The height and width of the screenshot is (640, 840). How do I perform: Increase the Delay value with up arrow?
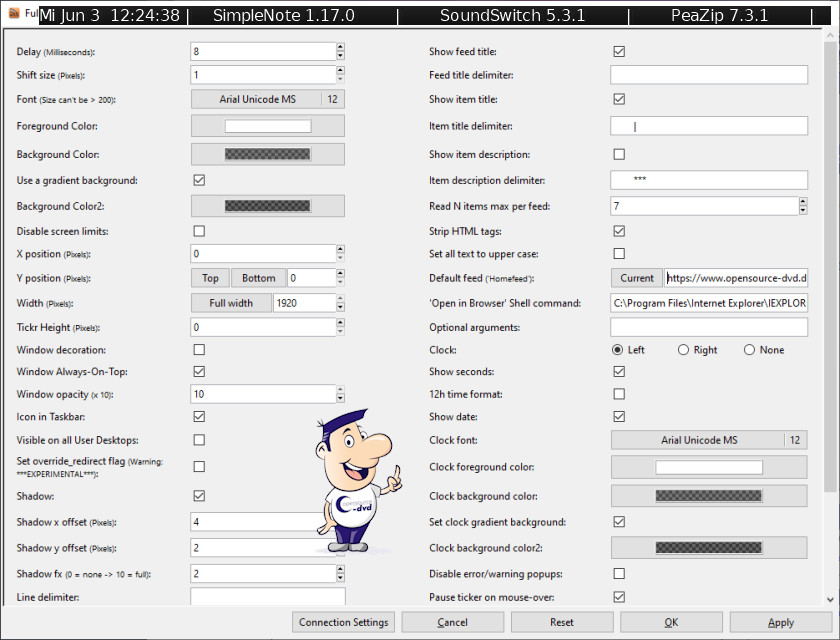coord(340,47)
